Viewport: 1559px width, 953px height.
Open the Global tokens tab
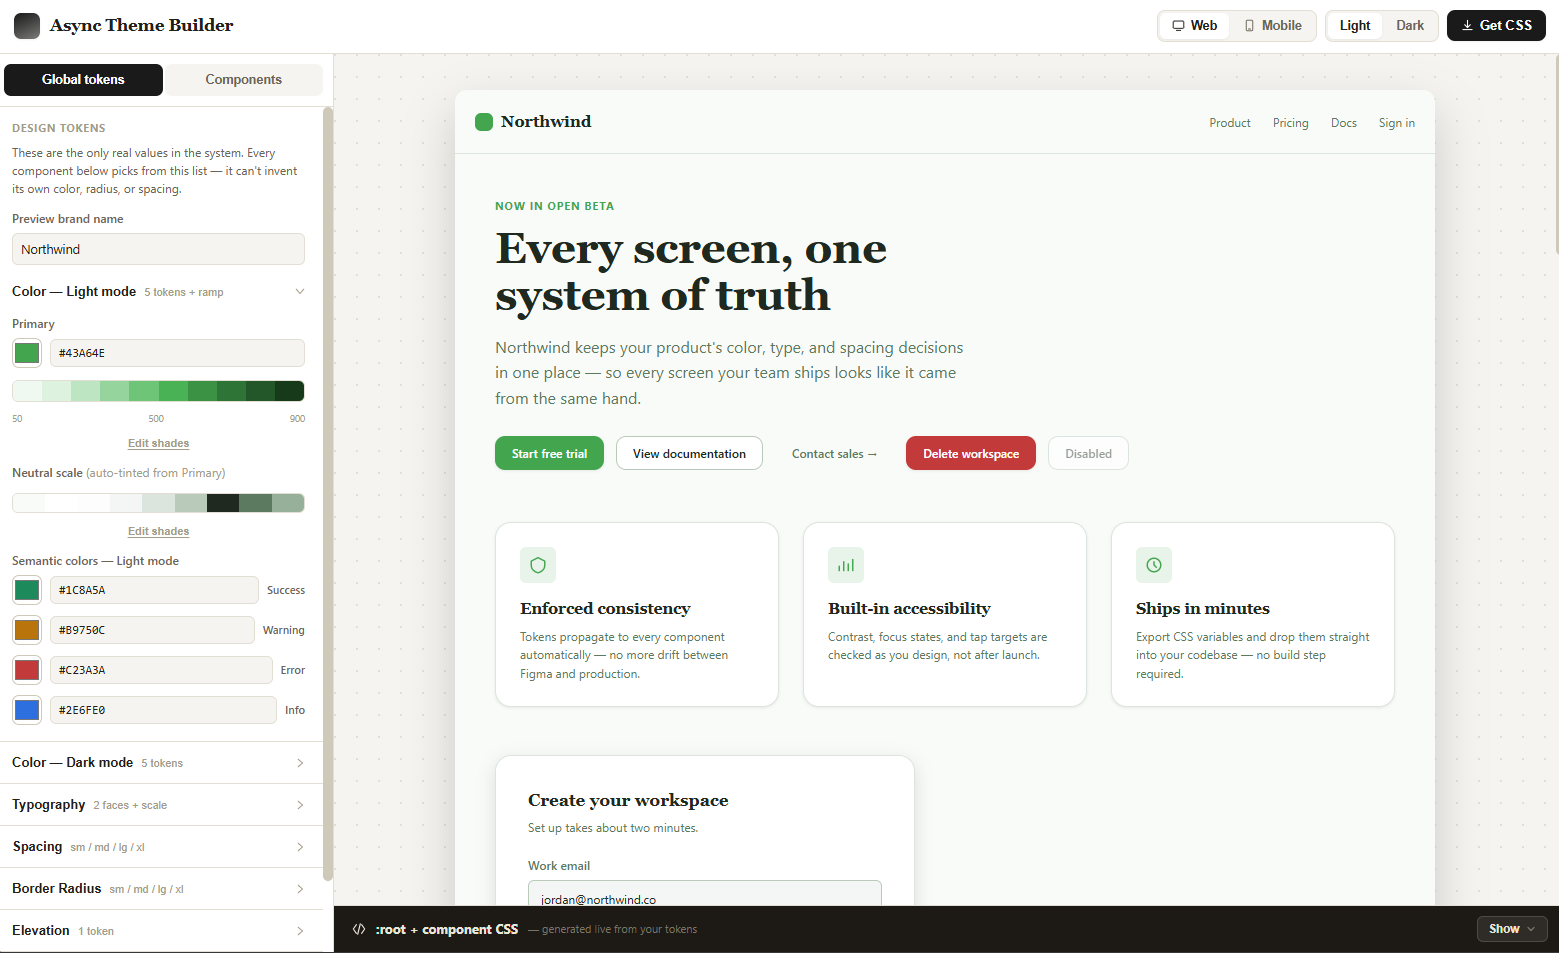[83, 80]
